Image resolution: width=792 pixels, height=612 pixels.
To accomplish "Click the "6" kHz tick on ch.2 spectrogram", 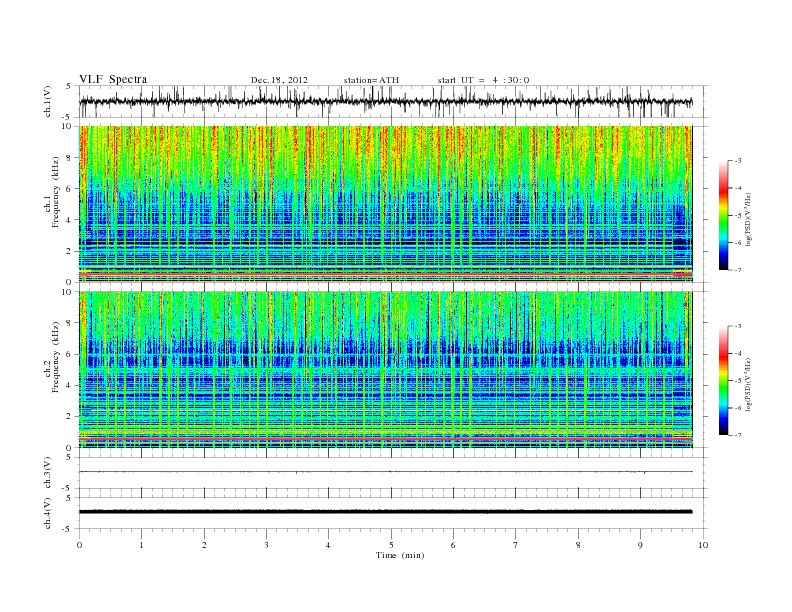I will 70,354.
